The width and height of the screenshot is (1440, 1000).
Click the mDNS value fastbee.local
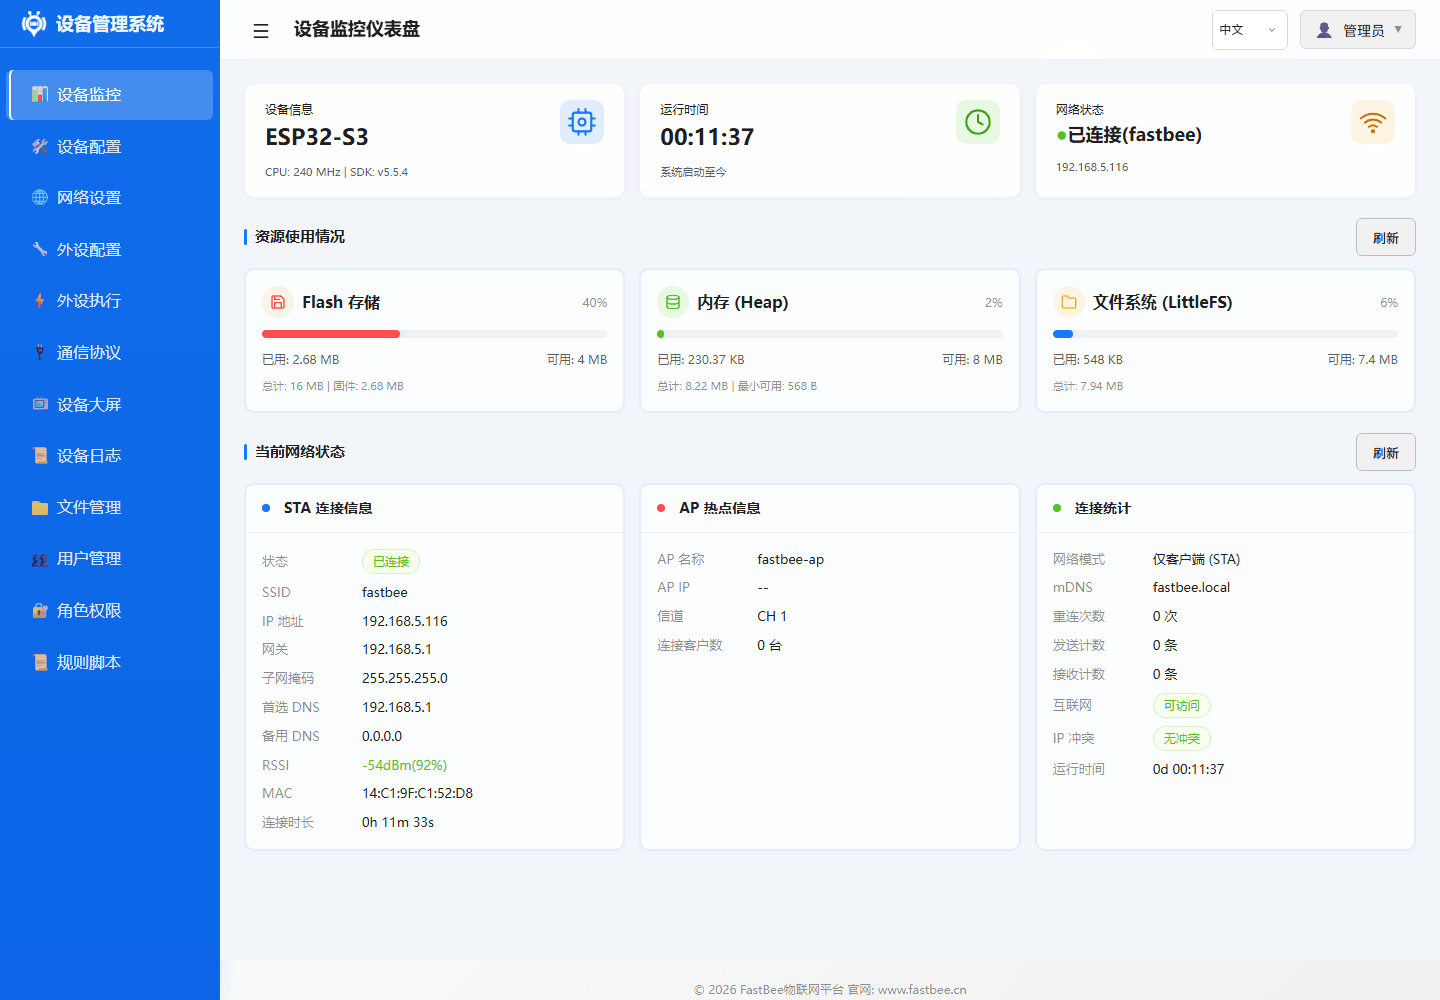tap(1191, 588)
